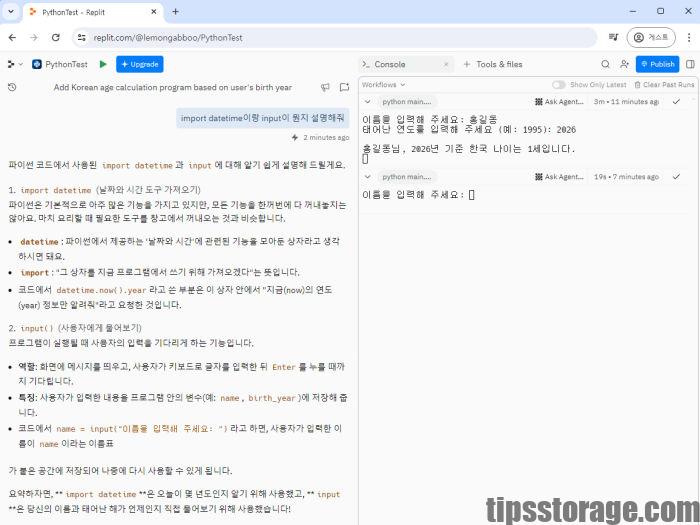Collapse the second python main run

point(367,177)
